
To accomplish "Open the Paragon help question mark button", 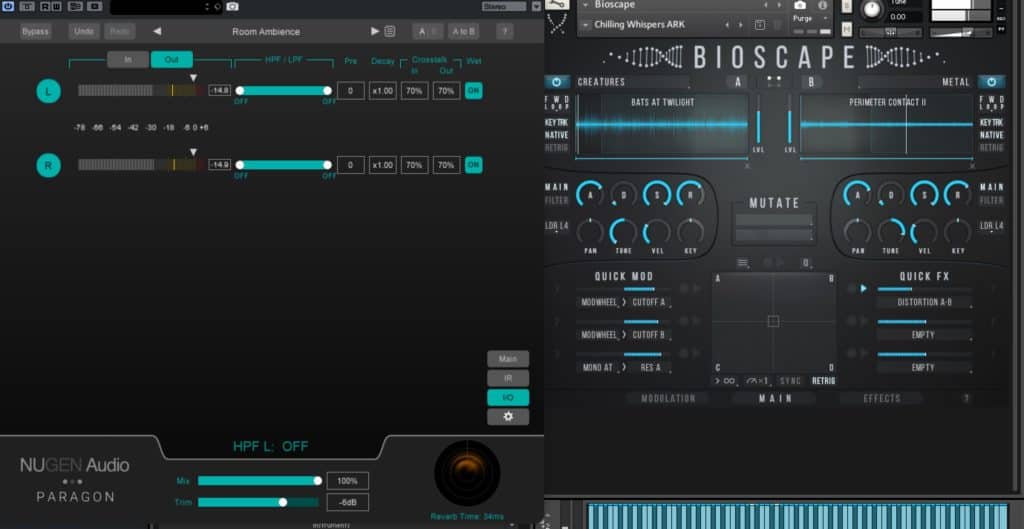I will [x=505, y=31].
